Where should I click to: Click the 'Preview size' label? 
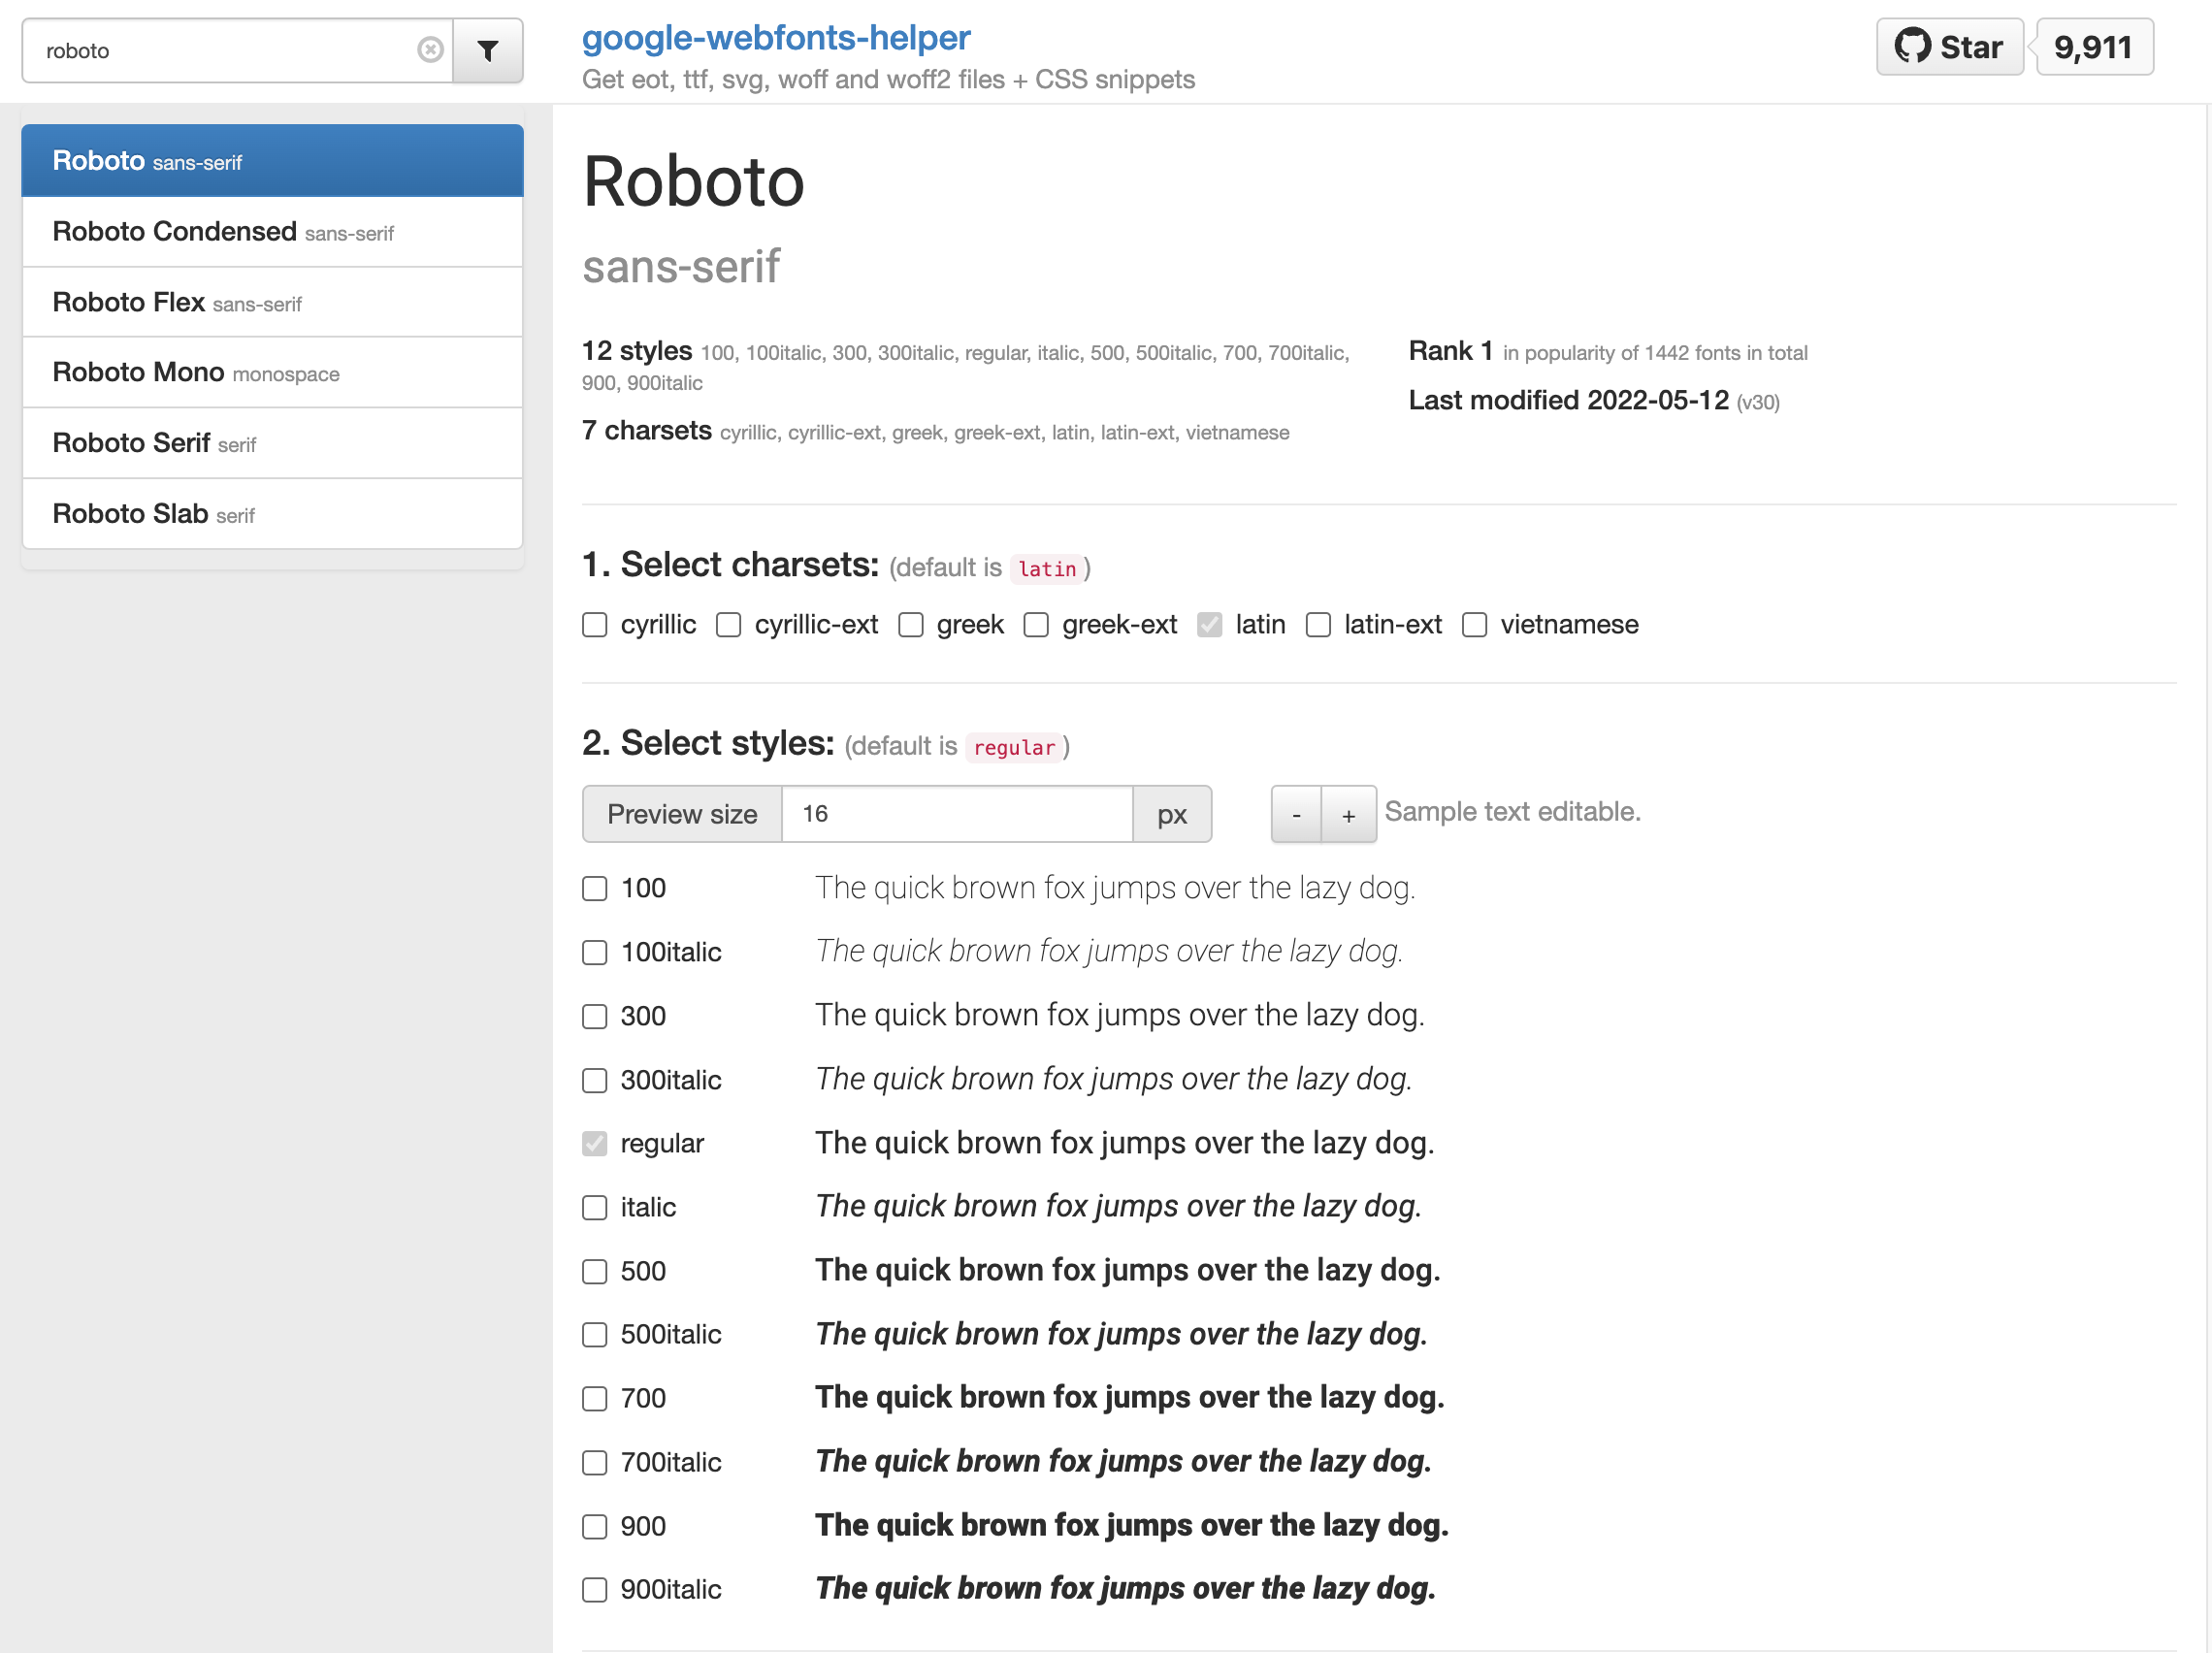682,815
